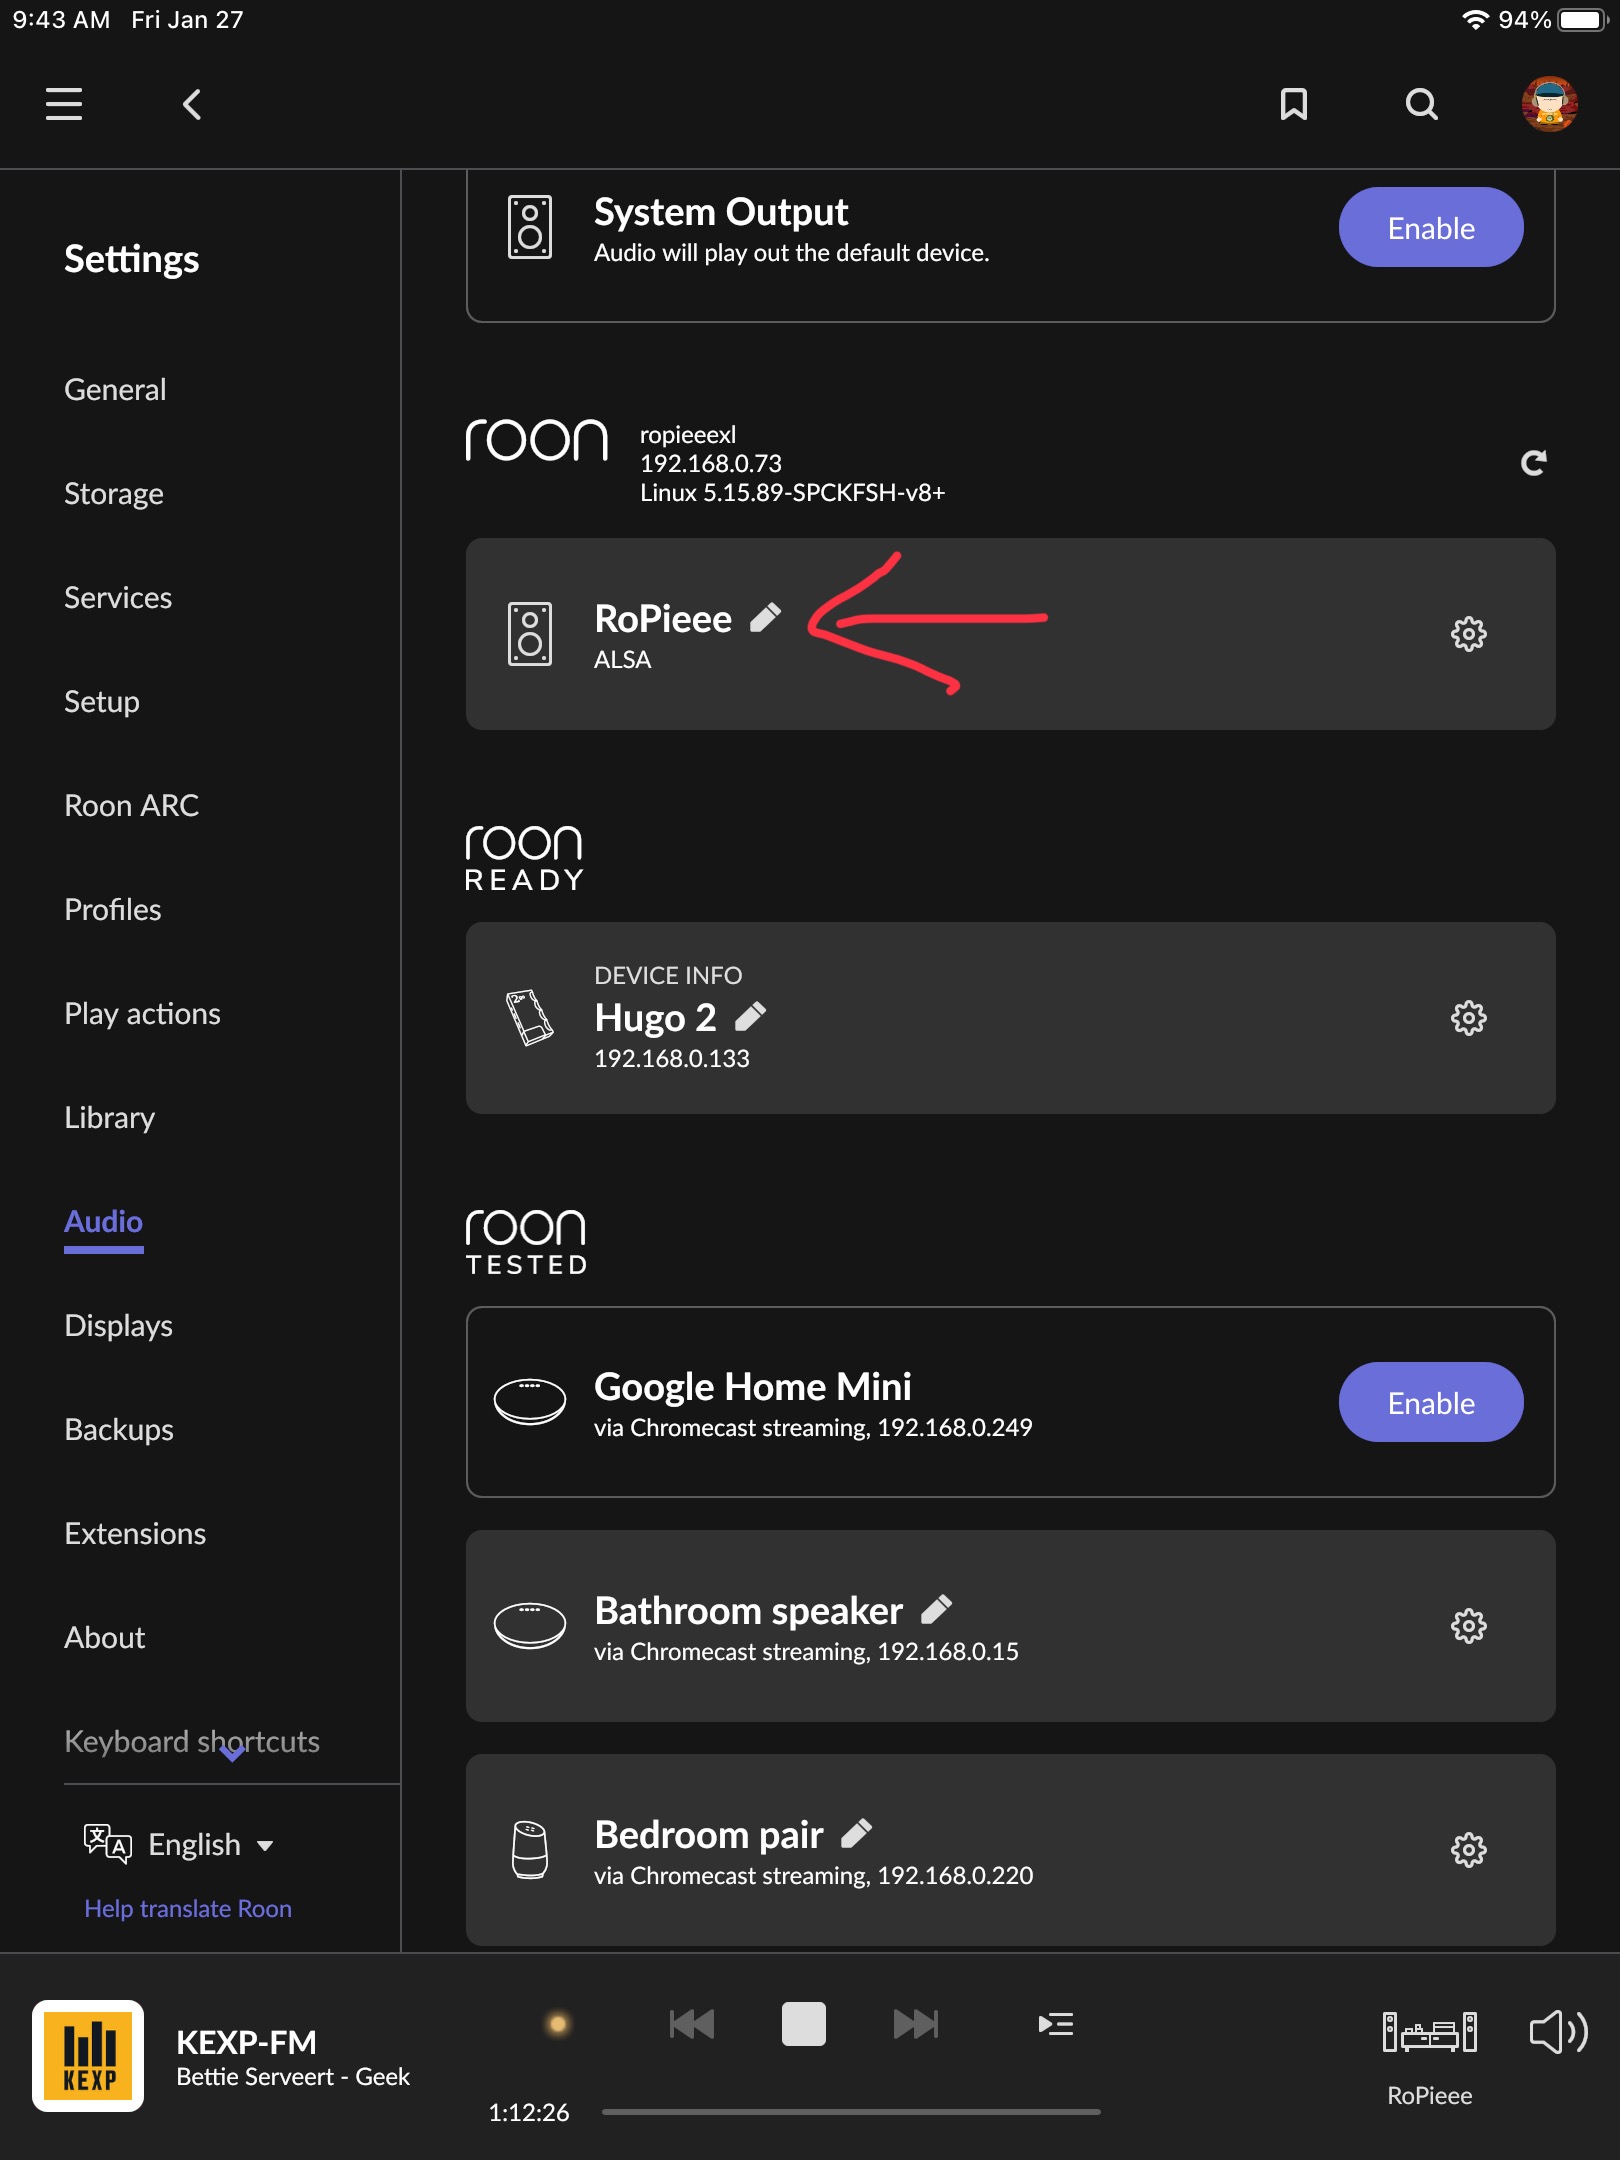Open the hamburger menu
Viewport: 1620px width, 2160px height.
(63, 104)
